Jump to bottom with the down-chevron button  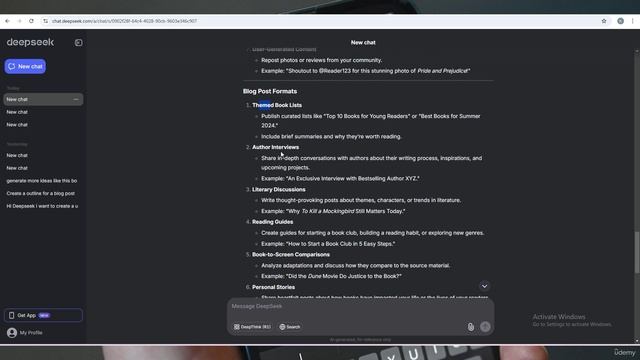click(484, 286)
